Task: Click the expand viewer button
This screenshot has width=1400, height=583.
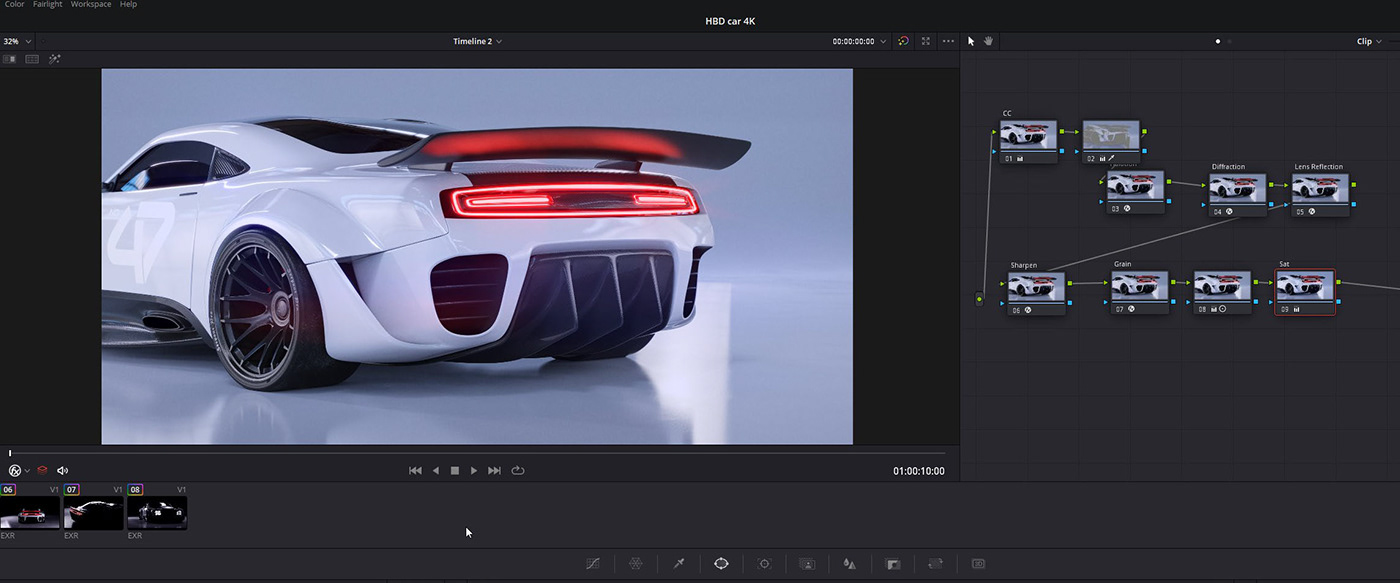Action: click(x=925, y=41)
